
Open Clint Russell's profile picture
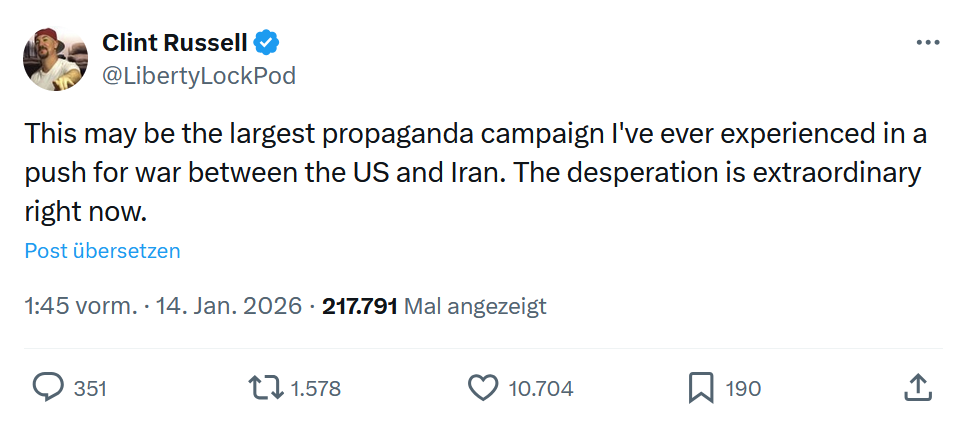point(56,58)
